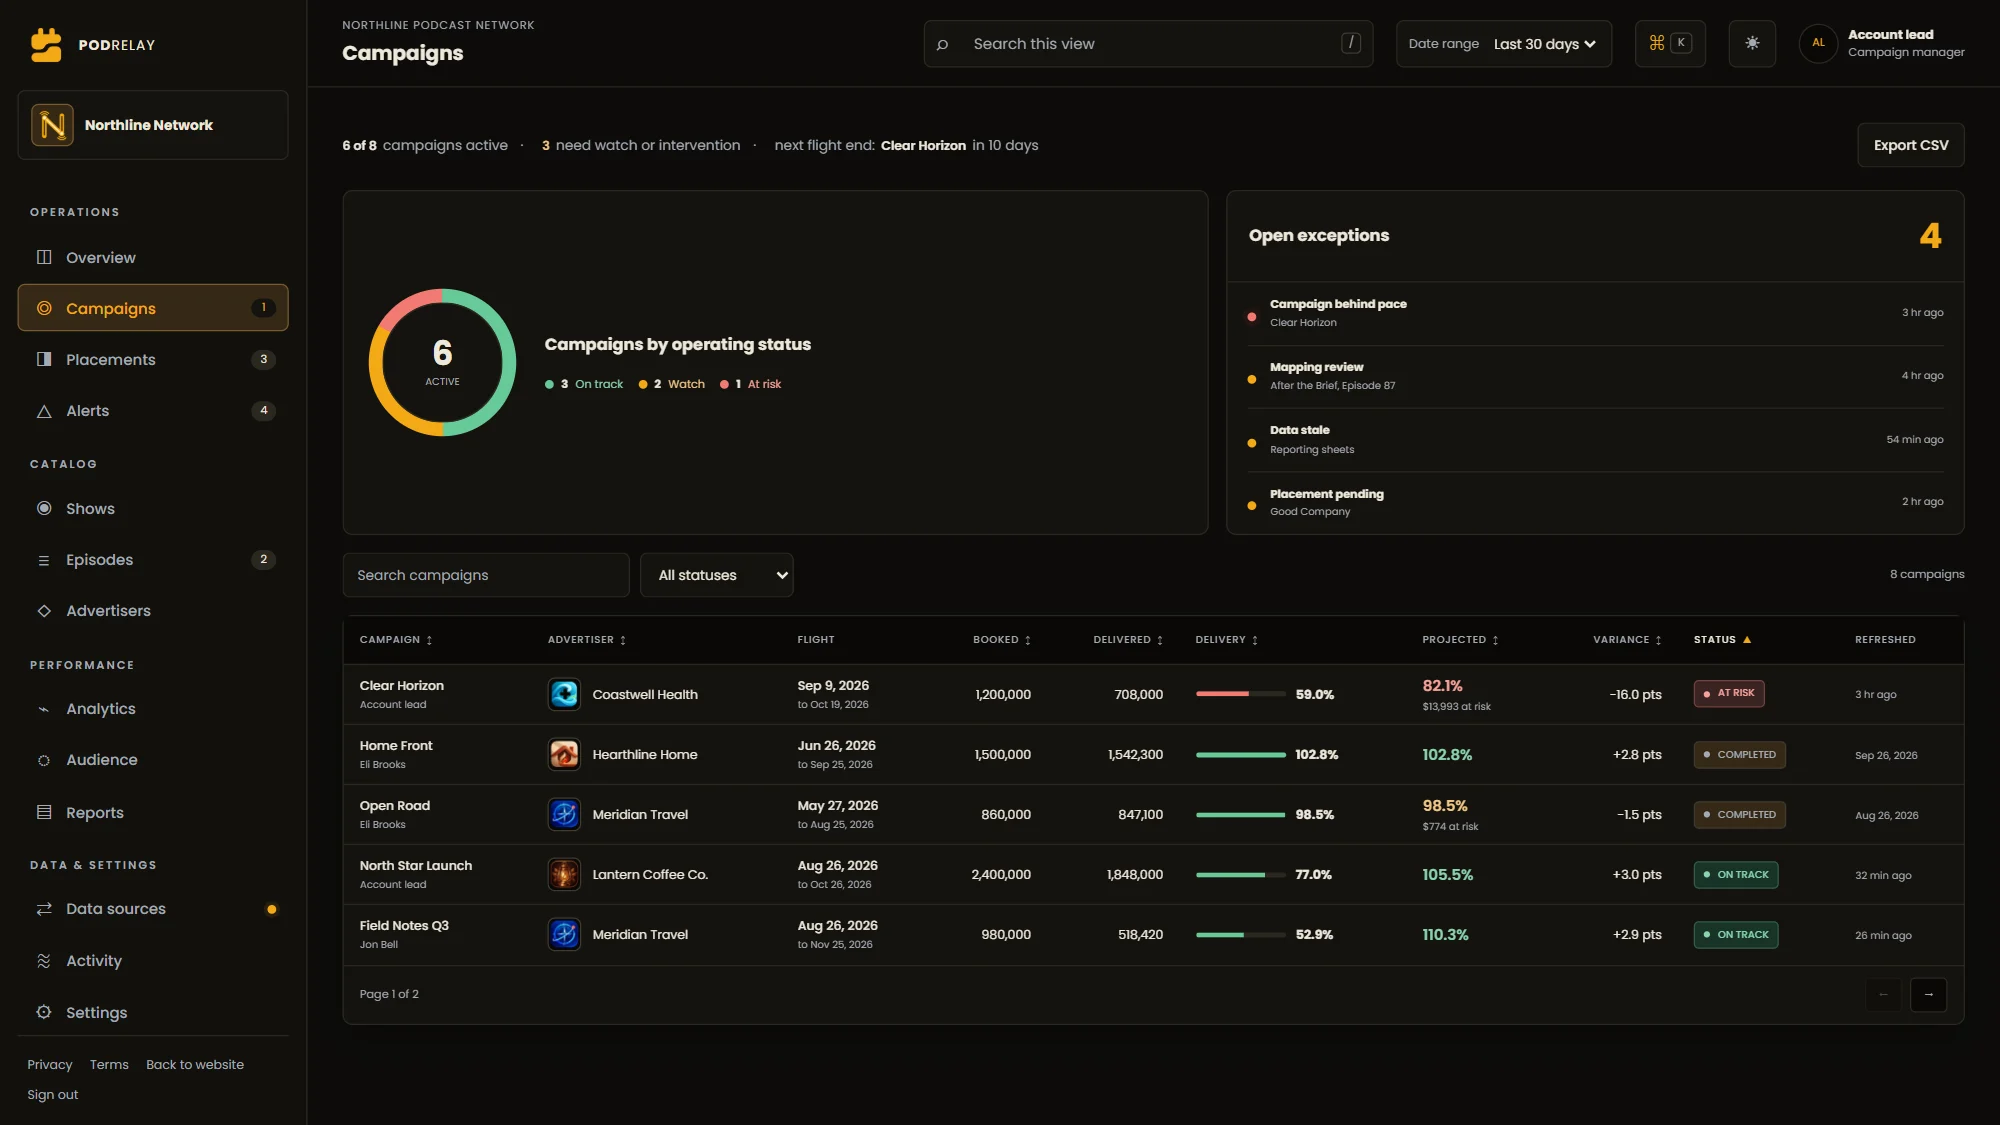Focus the Search this view field
This screenshot has width=2000, height=1125.
(x=1148, y=44)
